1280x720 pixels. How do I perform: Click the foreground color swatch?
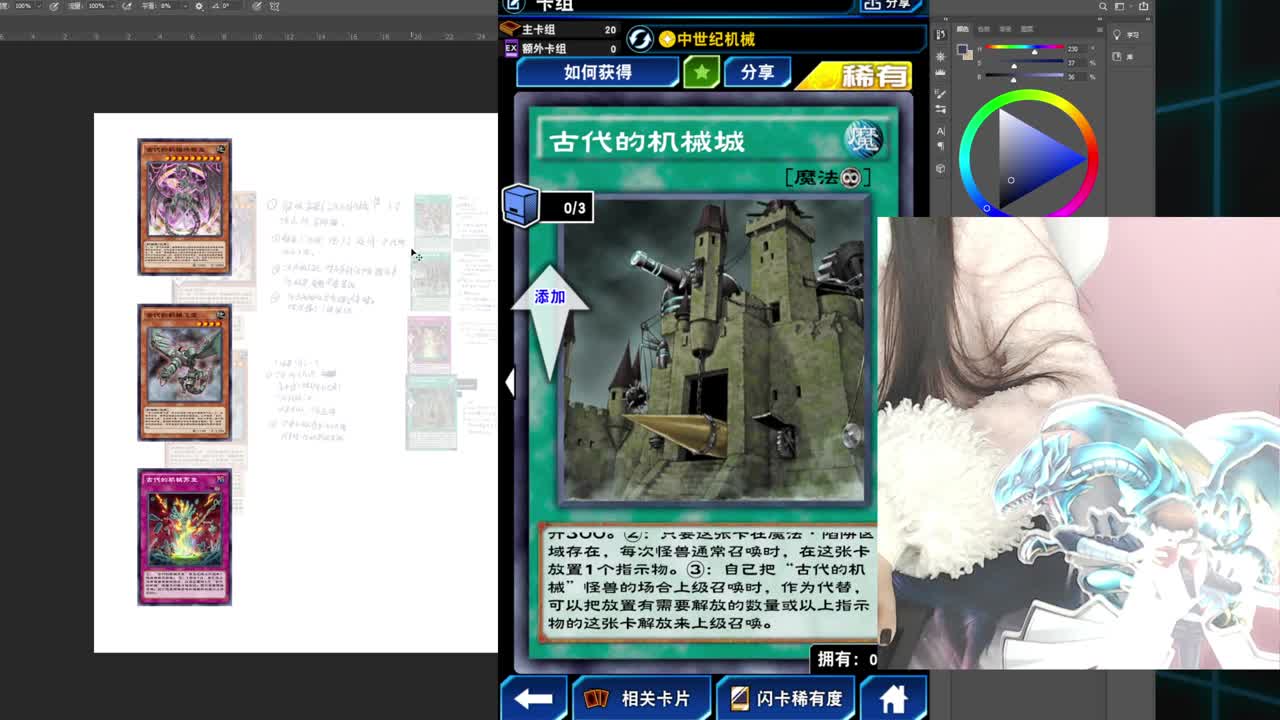click(962, 48)
